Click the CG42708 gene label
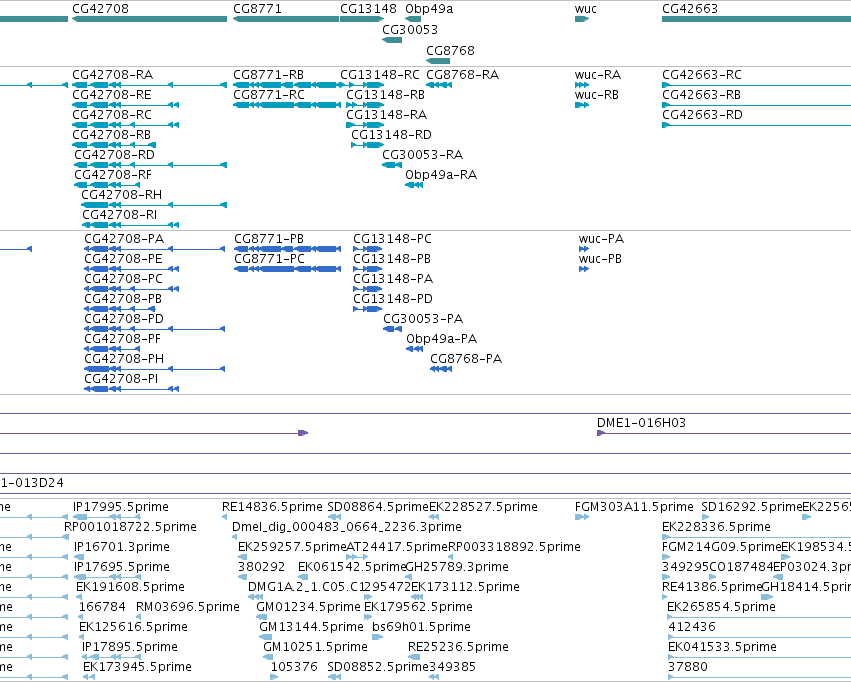The image size is (851, 682). point(100,9)
